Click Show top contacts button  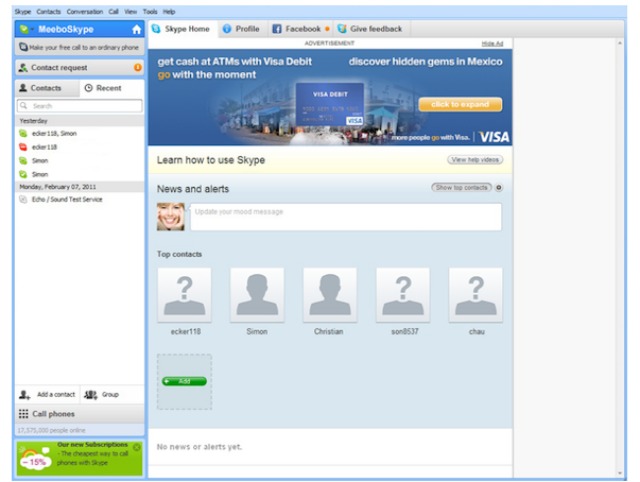(x=462, y=188)
